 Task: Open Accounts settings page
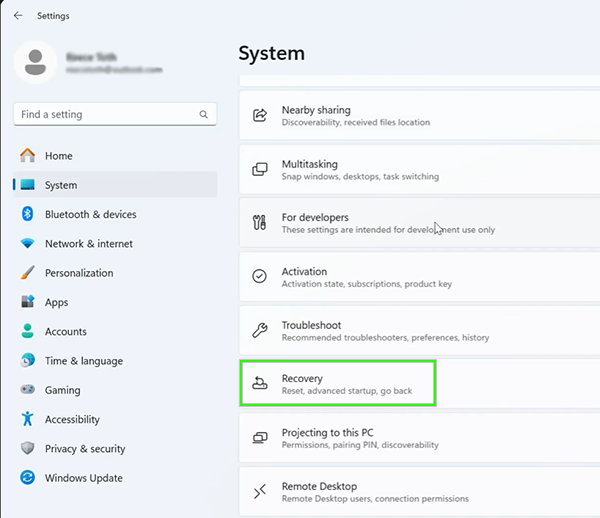(x=115, y=331)
